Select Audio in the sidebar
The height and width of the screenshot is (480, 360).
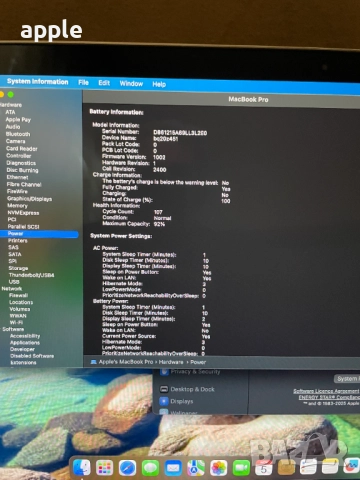[x=13, y=127]
